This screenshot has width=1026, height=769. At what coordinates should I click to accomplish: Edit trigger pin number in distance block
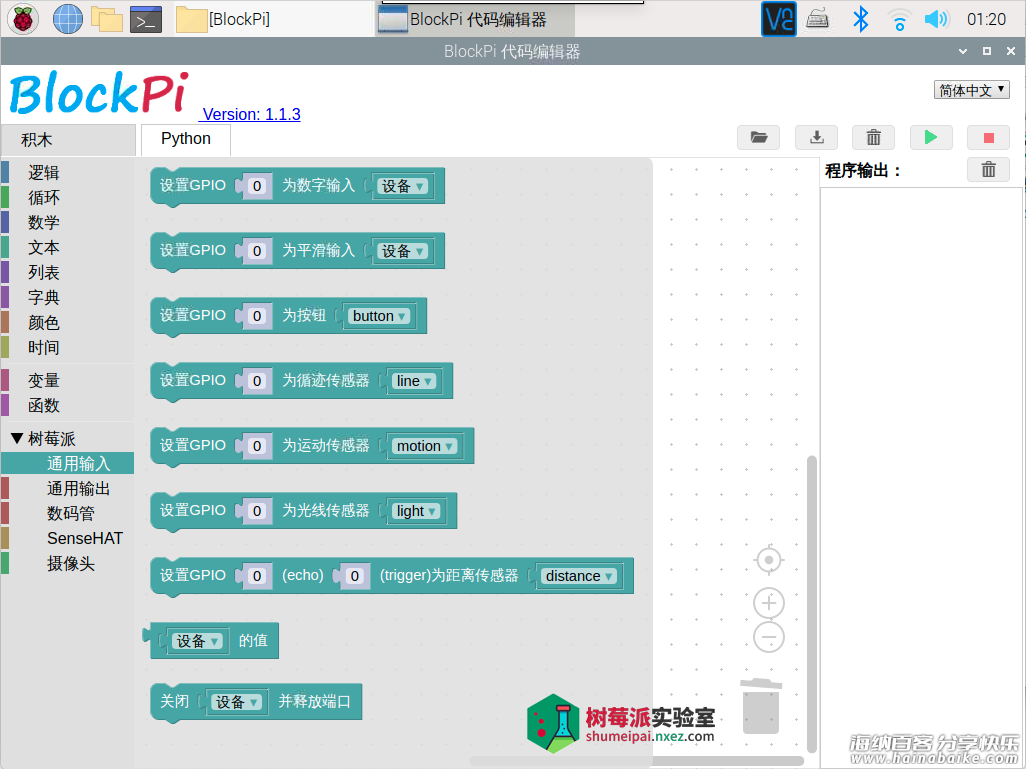click(x=354, y=575)
